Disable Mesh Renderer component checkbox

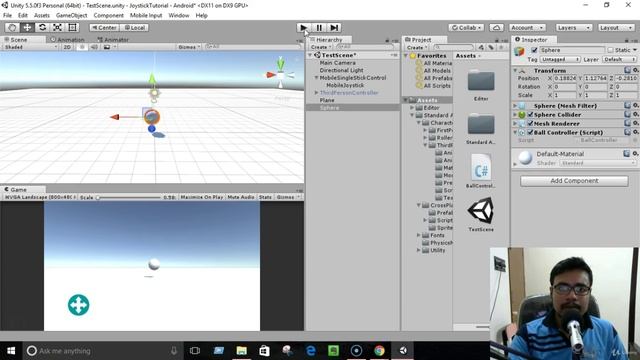point(530,123)
